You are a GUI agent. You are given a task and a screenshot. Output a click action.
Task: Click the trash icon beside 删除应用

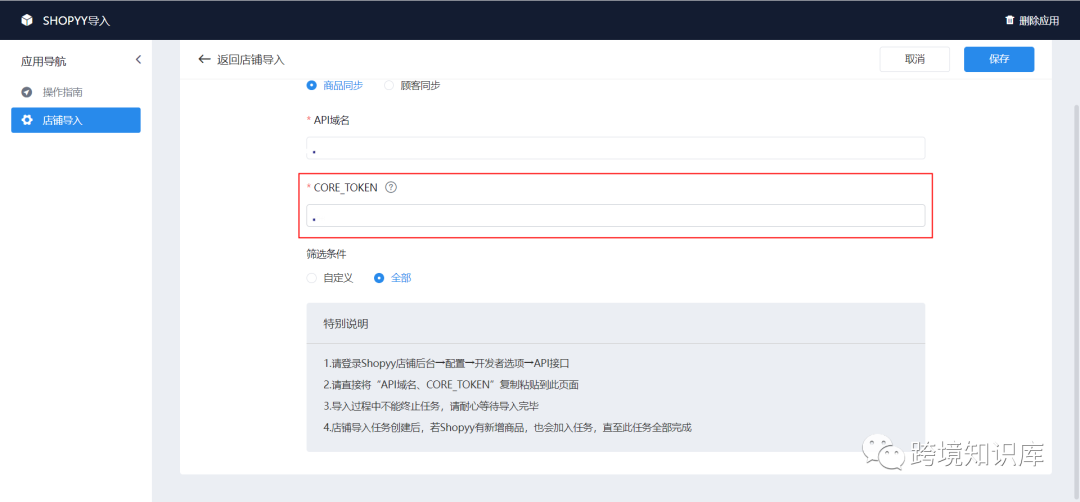[x=1010, y=20]
